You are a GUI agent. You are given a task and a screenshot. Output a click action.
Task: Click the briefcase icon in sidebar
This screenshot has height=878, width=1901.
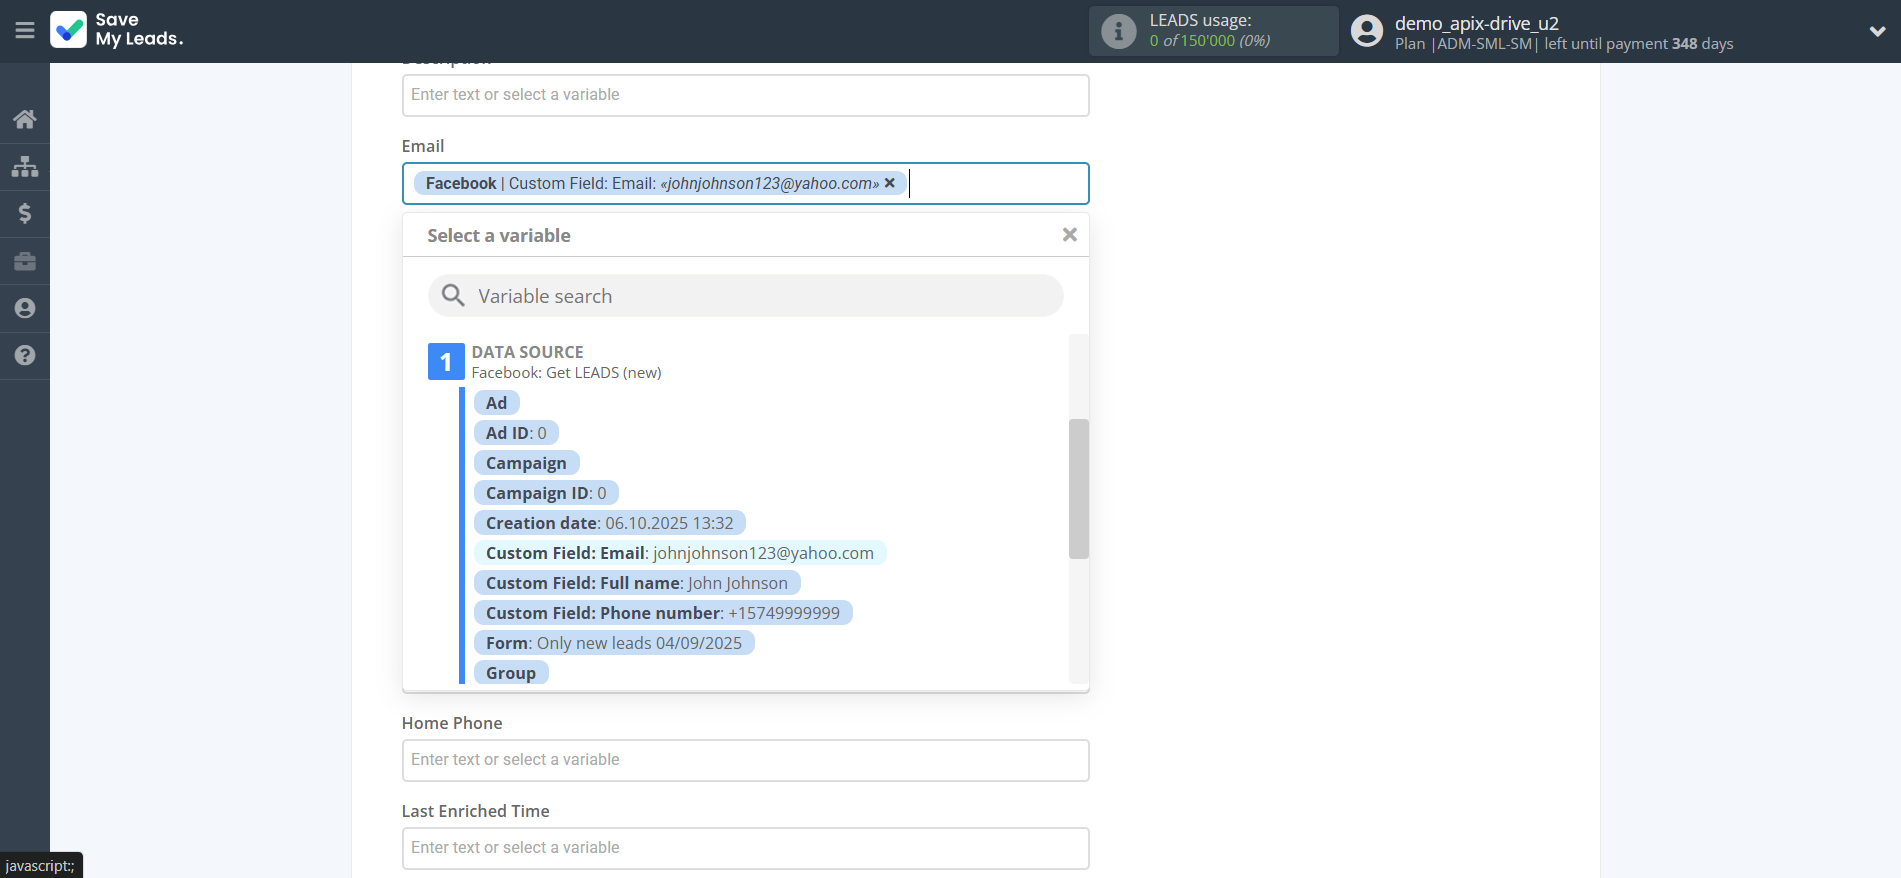click(x=25, y=261)
